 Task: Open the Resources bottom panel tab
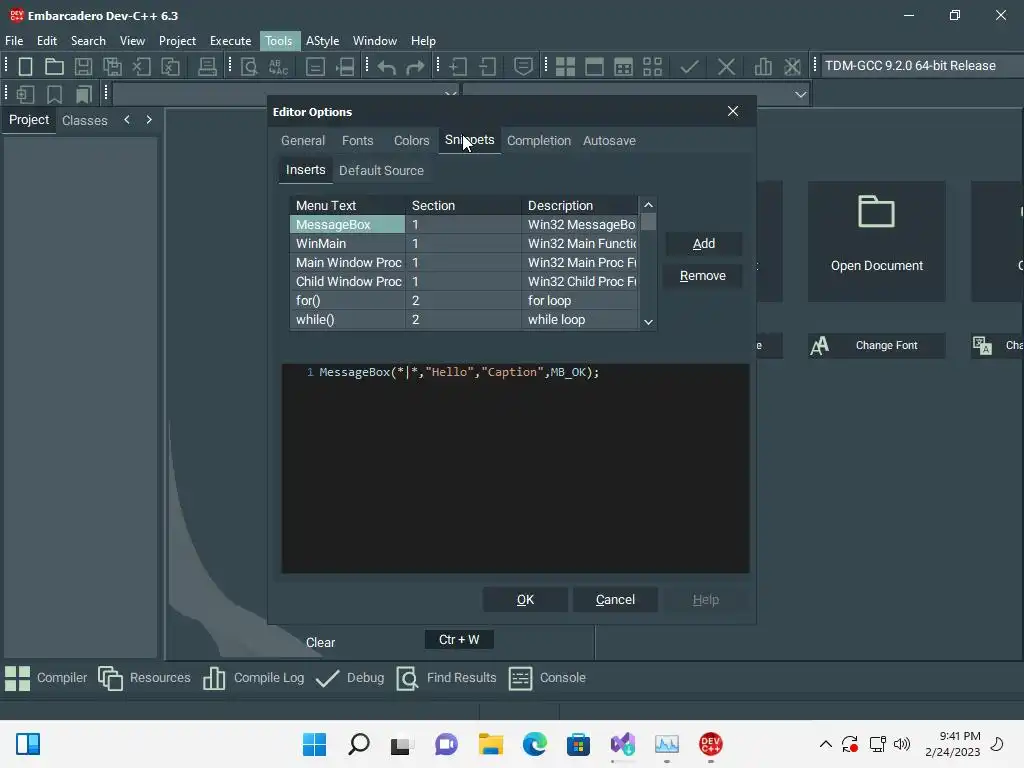coord(144,678)
